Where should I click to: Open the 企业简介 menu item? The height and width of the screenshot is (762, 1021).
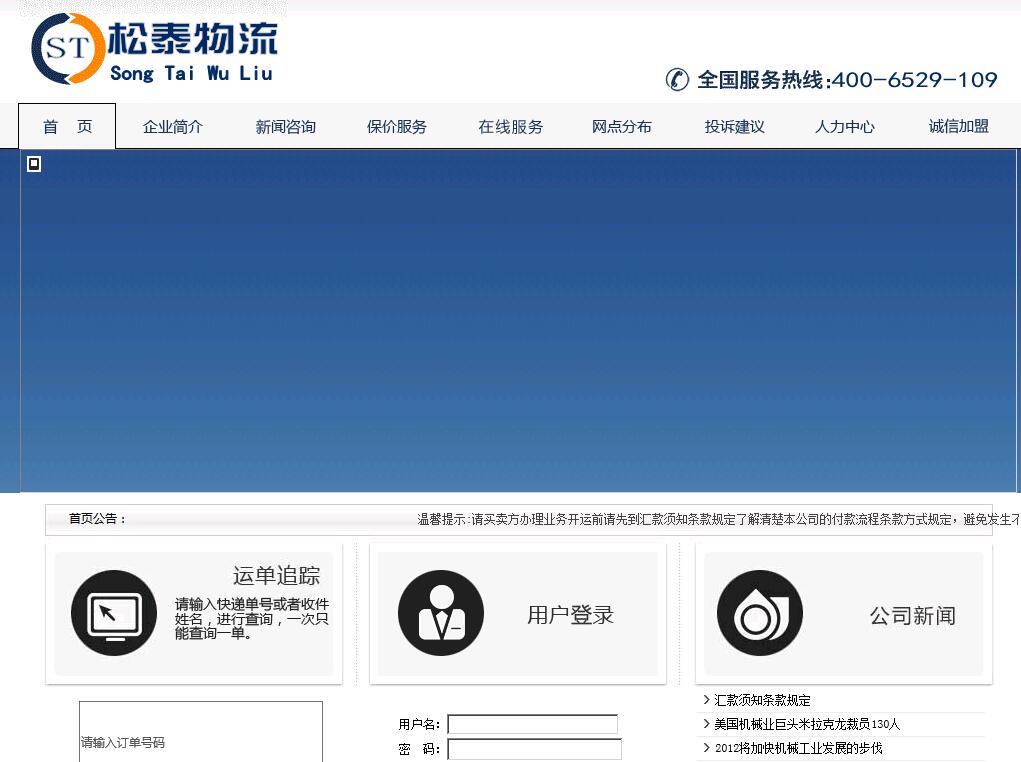pyautogui.click(x=173, y=127)
